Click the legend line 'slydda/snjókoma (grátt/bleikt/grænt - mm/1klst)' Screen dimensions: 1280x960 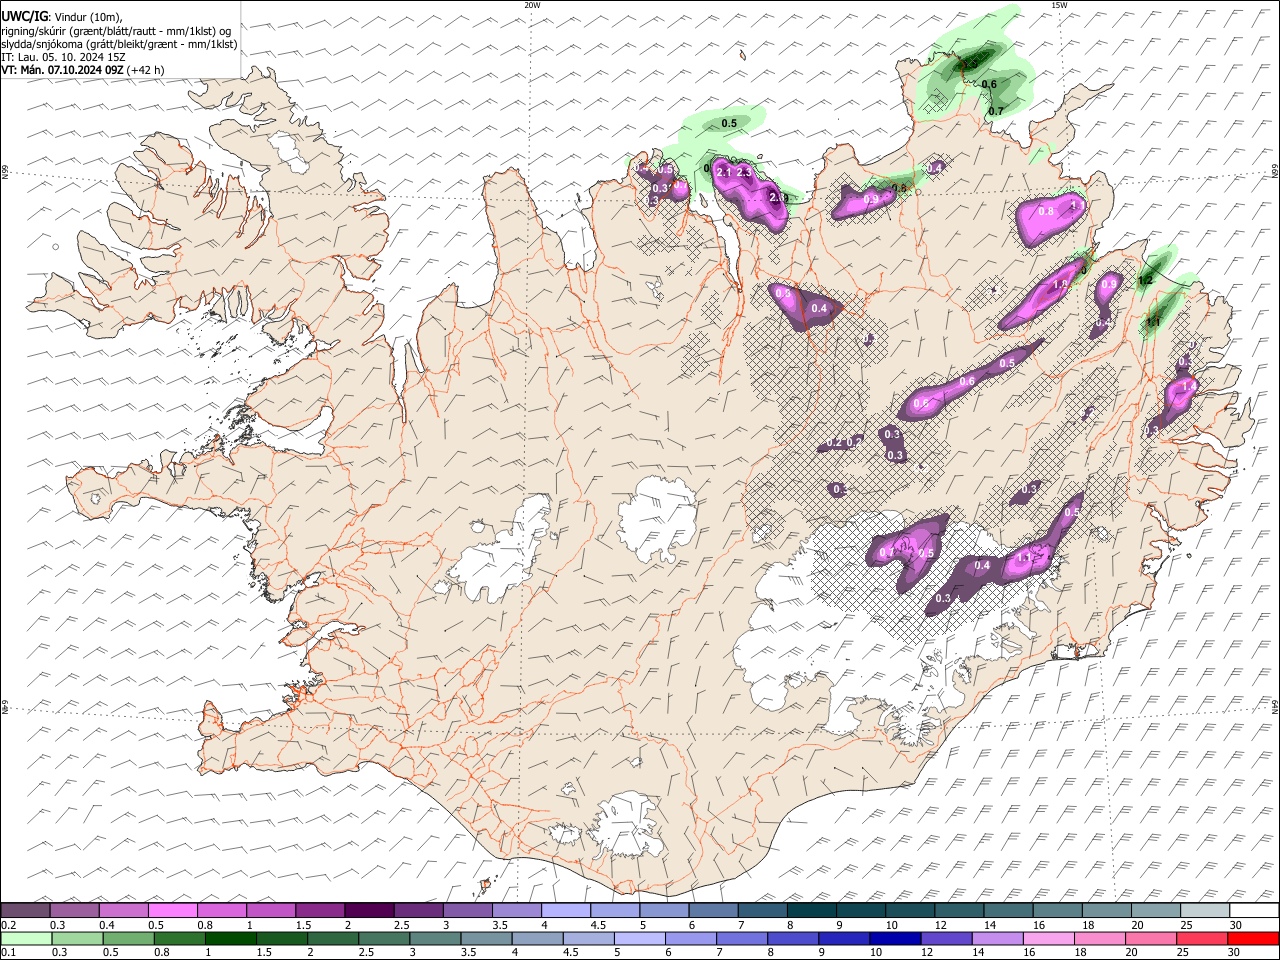pos(119,44)
